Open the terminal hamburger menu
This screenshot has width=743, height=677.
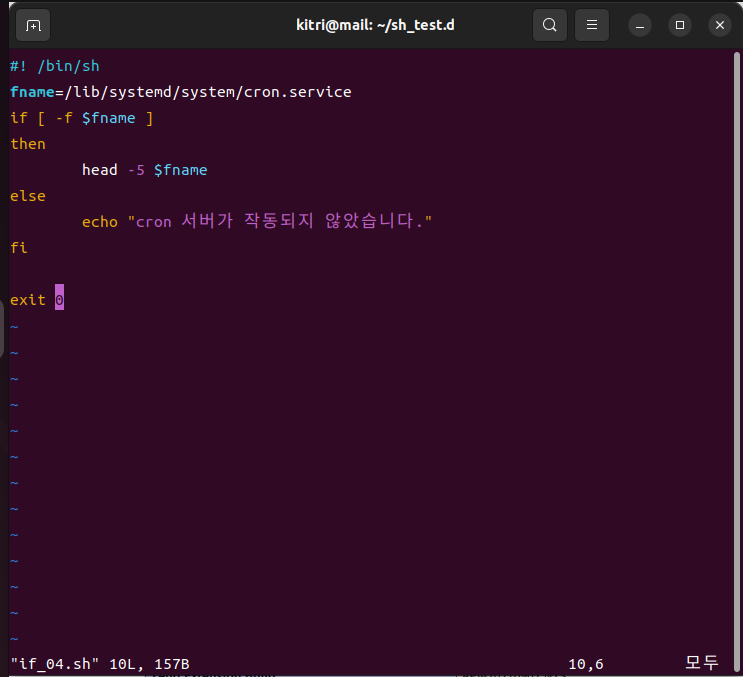click(592, 25)
